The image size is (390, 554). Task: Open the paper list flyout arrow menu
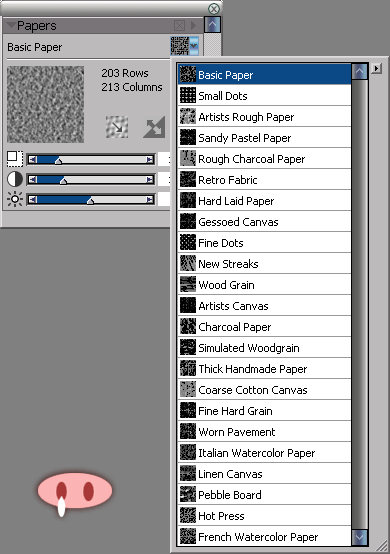click(377, 68)
